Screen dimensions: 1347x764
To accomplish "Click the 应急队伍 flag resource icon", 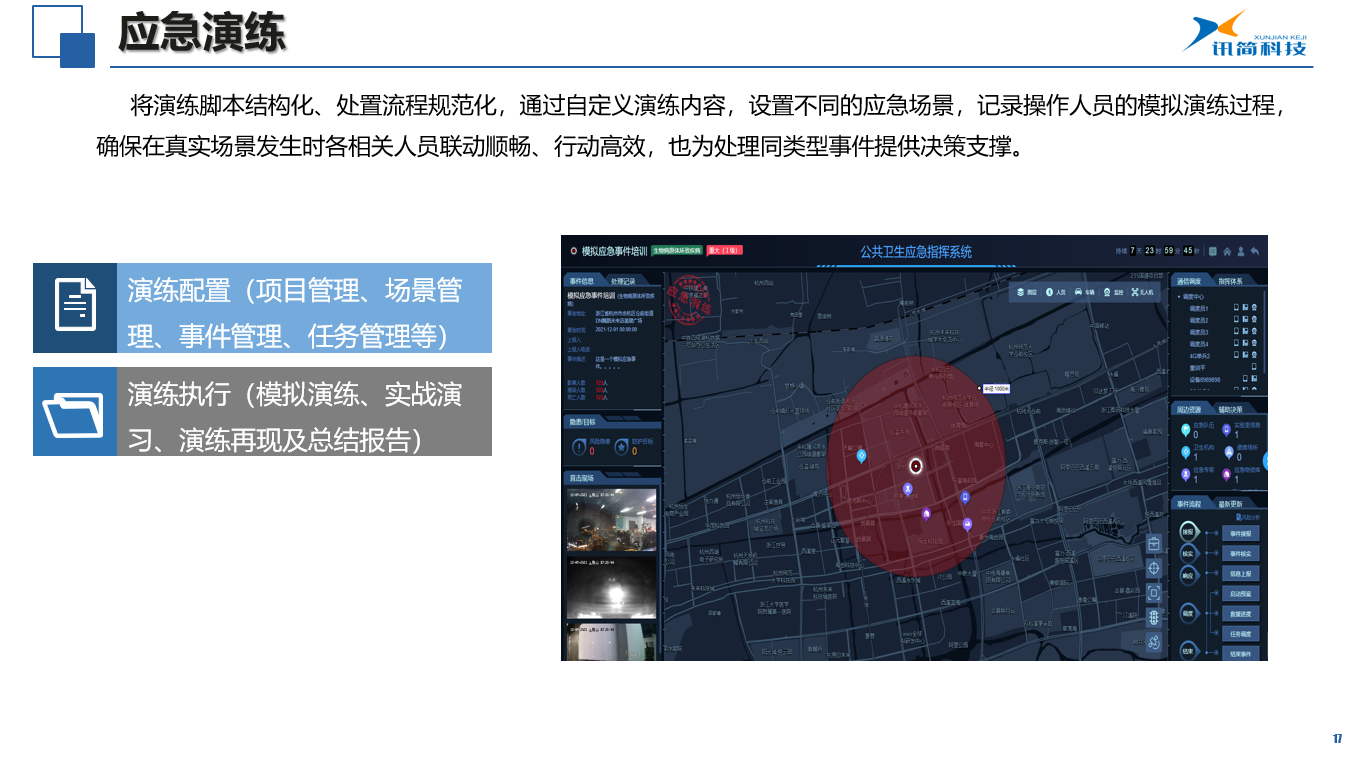I will (1186, 430).
